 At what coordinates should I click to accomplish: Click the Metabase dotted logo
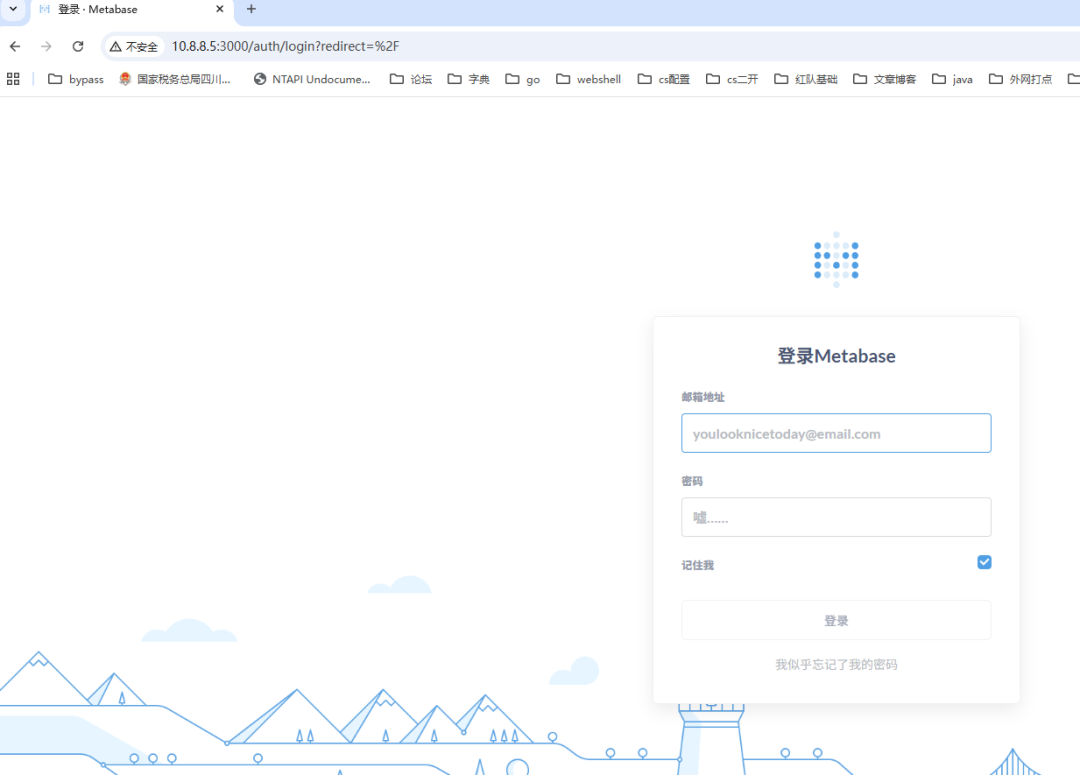(x=836, y=260)
